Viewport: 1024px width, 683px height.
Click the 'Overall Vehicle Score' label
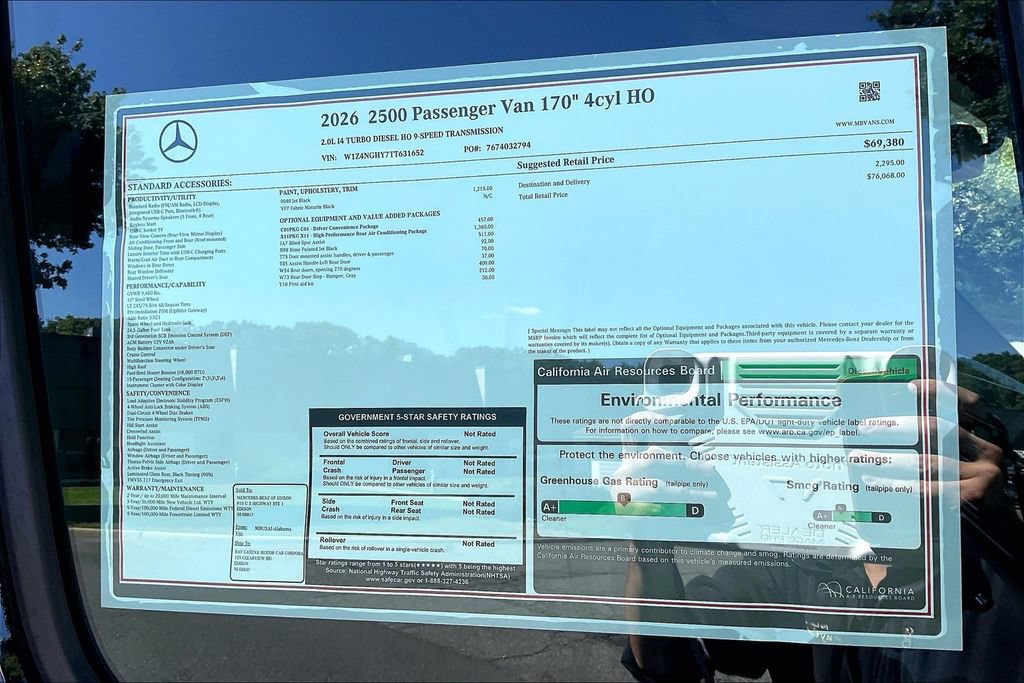coord(356,434)
